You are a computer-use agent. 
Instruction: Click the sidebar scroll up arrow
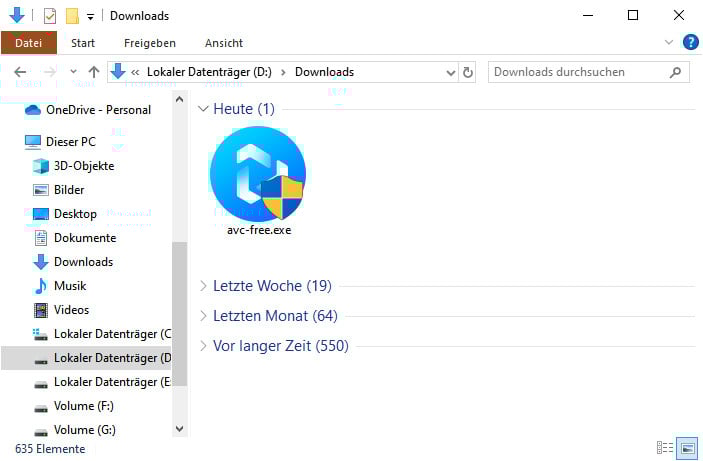tap(180, 100)
